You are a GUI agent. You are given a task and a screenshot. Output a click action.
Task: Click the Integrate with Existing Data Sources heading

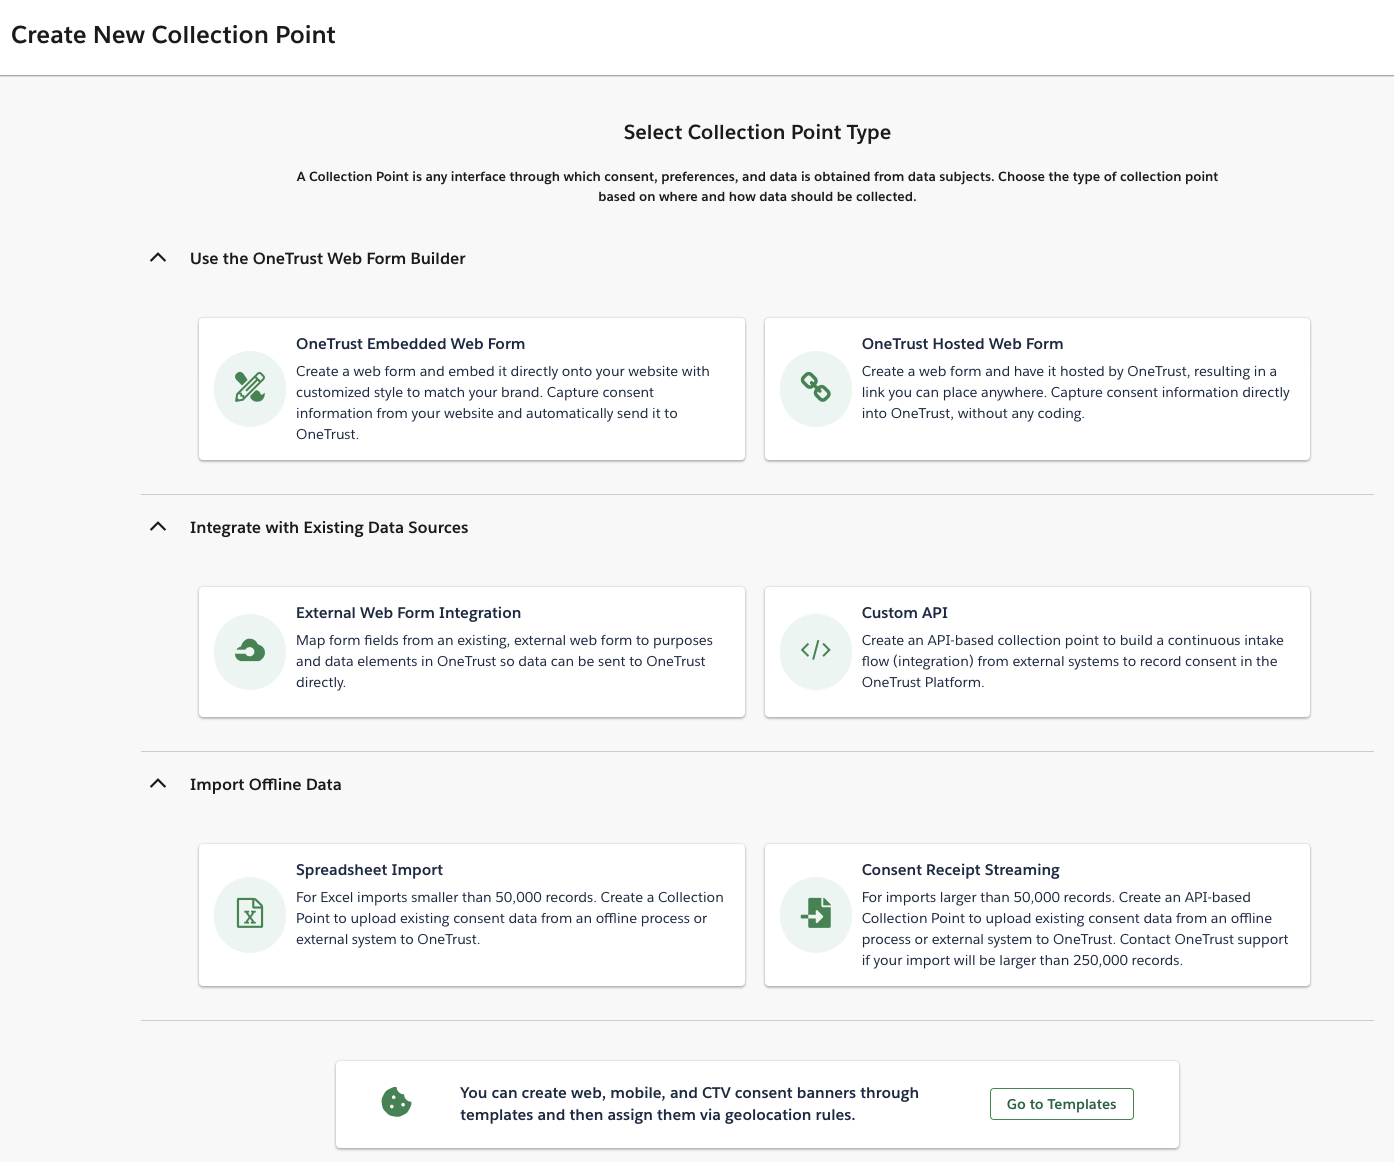(x=329, y=527)
